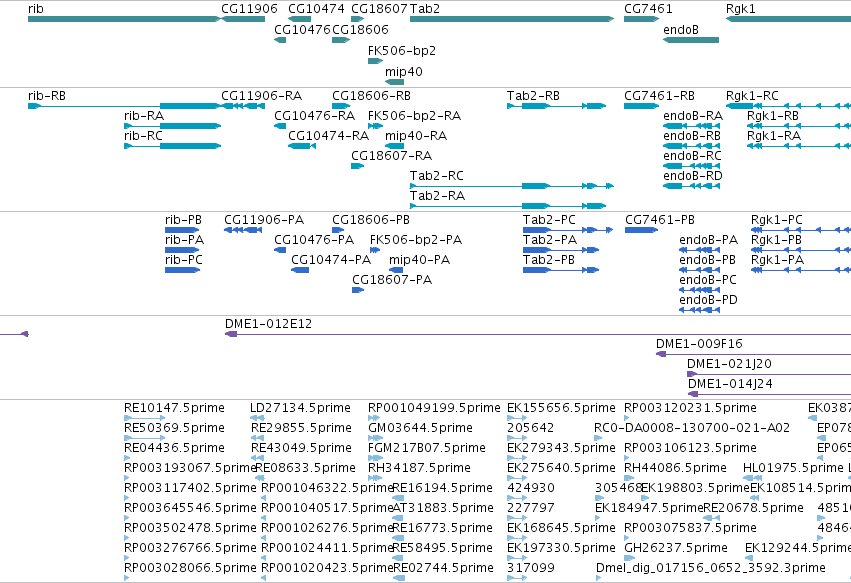Click the endoB gene feature
The image size is (851, 583).
coord(691,40)
